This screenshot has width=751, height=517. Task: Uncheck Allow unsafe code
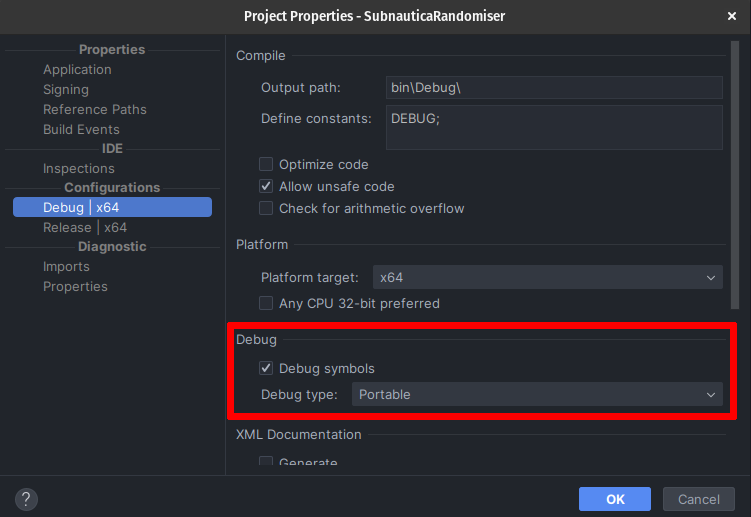pyautogui.click(x=266, y=186)
